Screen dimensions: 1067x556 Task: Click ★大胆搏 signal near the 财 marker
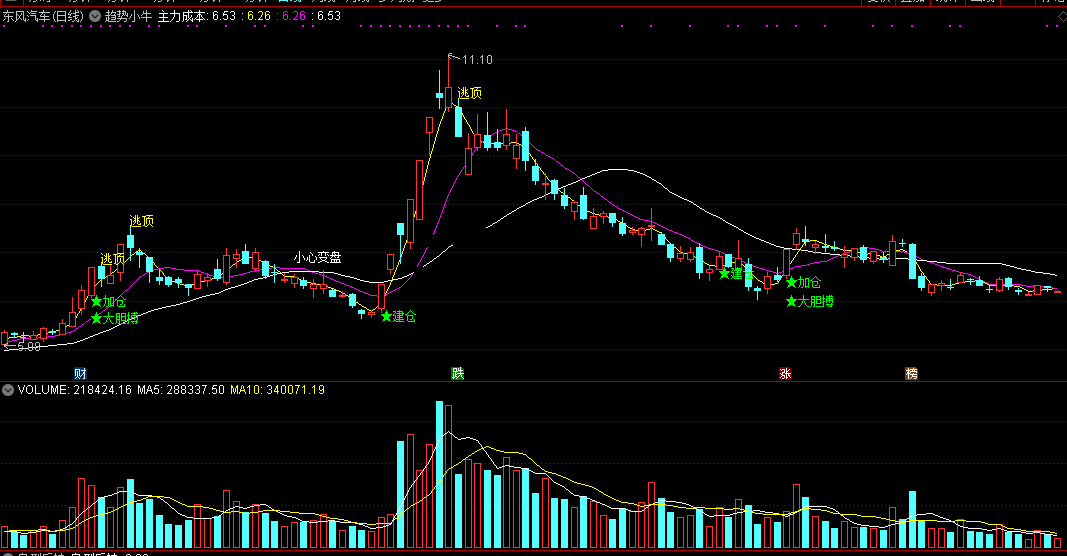click(114, 318)
